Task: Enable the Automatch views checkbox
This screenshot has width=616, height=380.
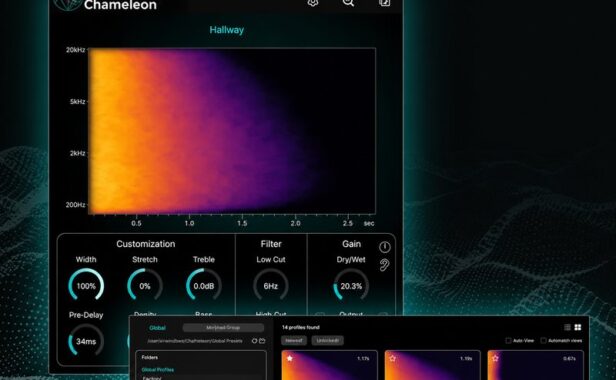Action: pos(543,340)
